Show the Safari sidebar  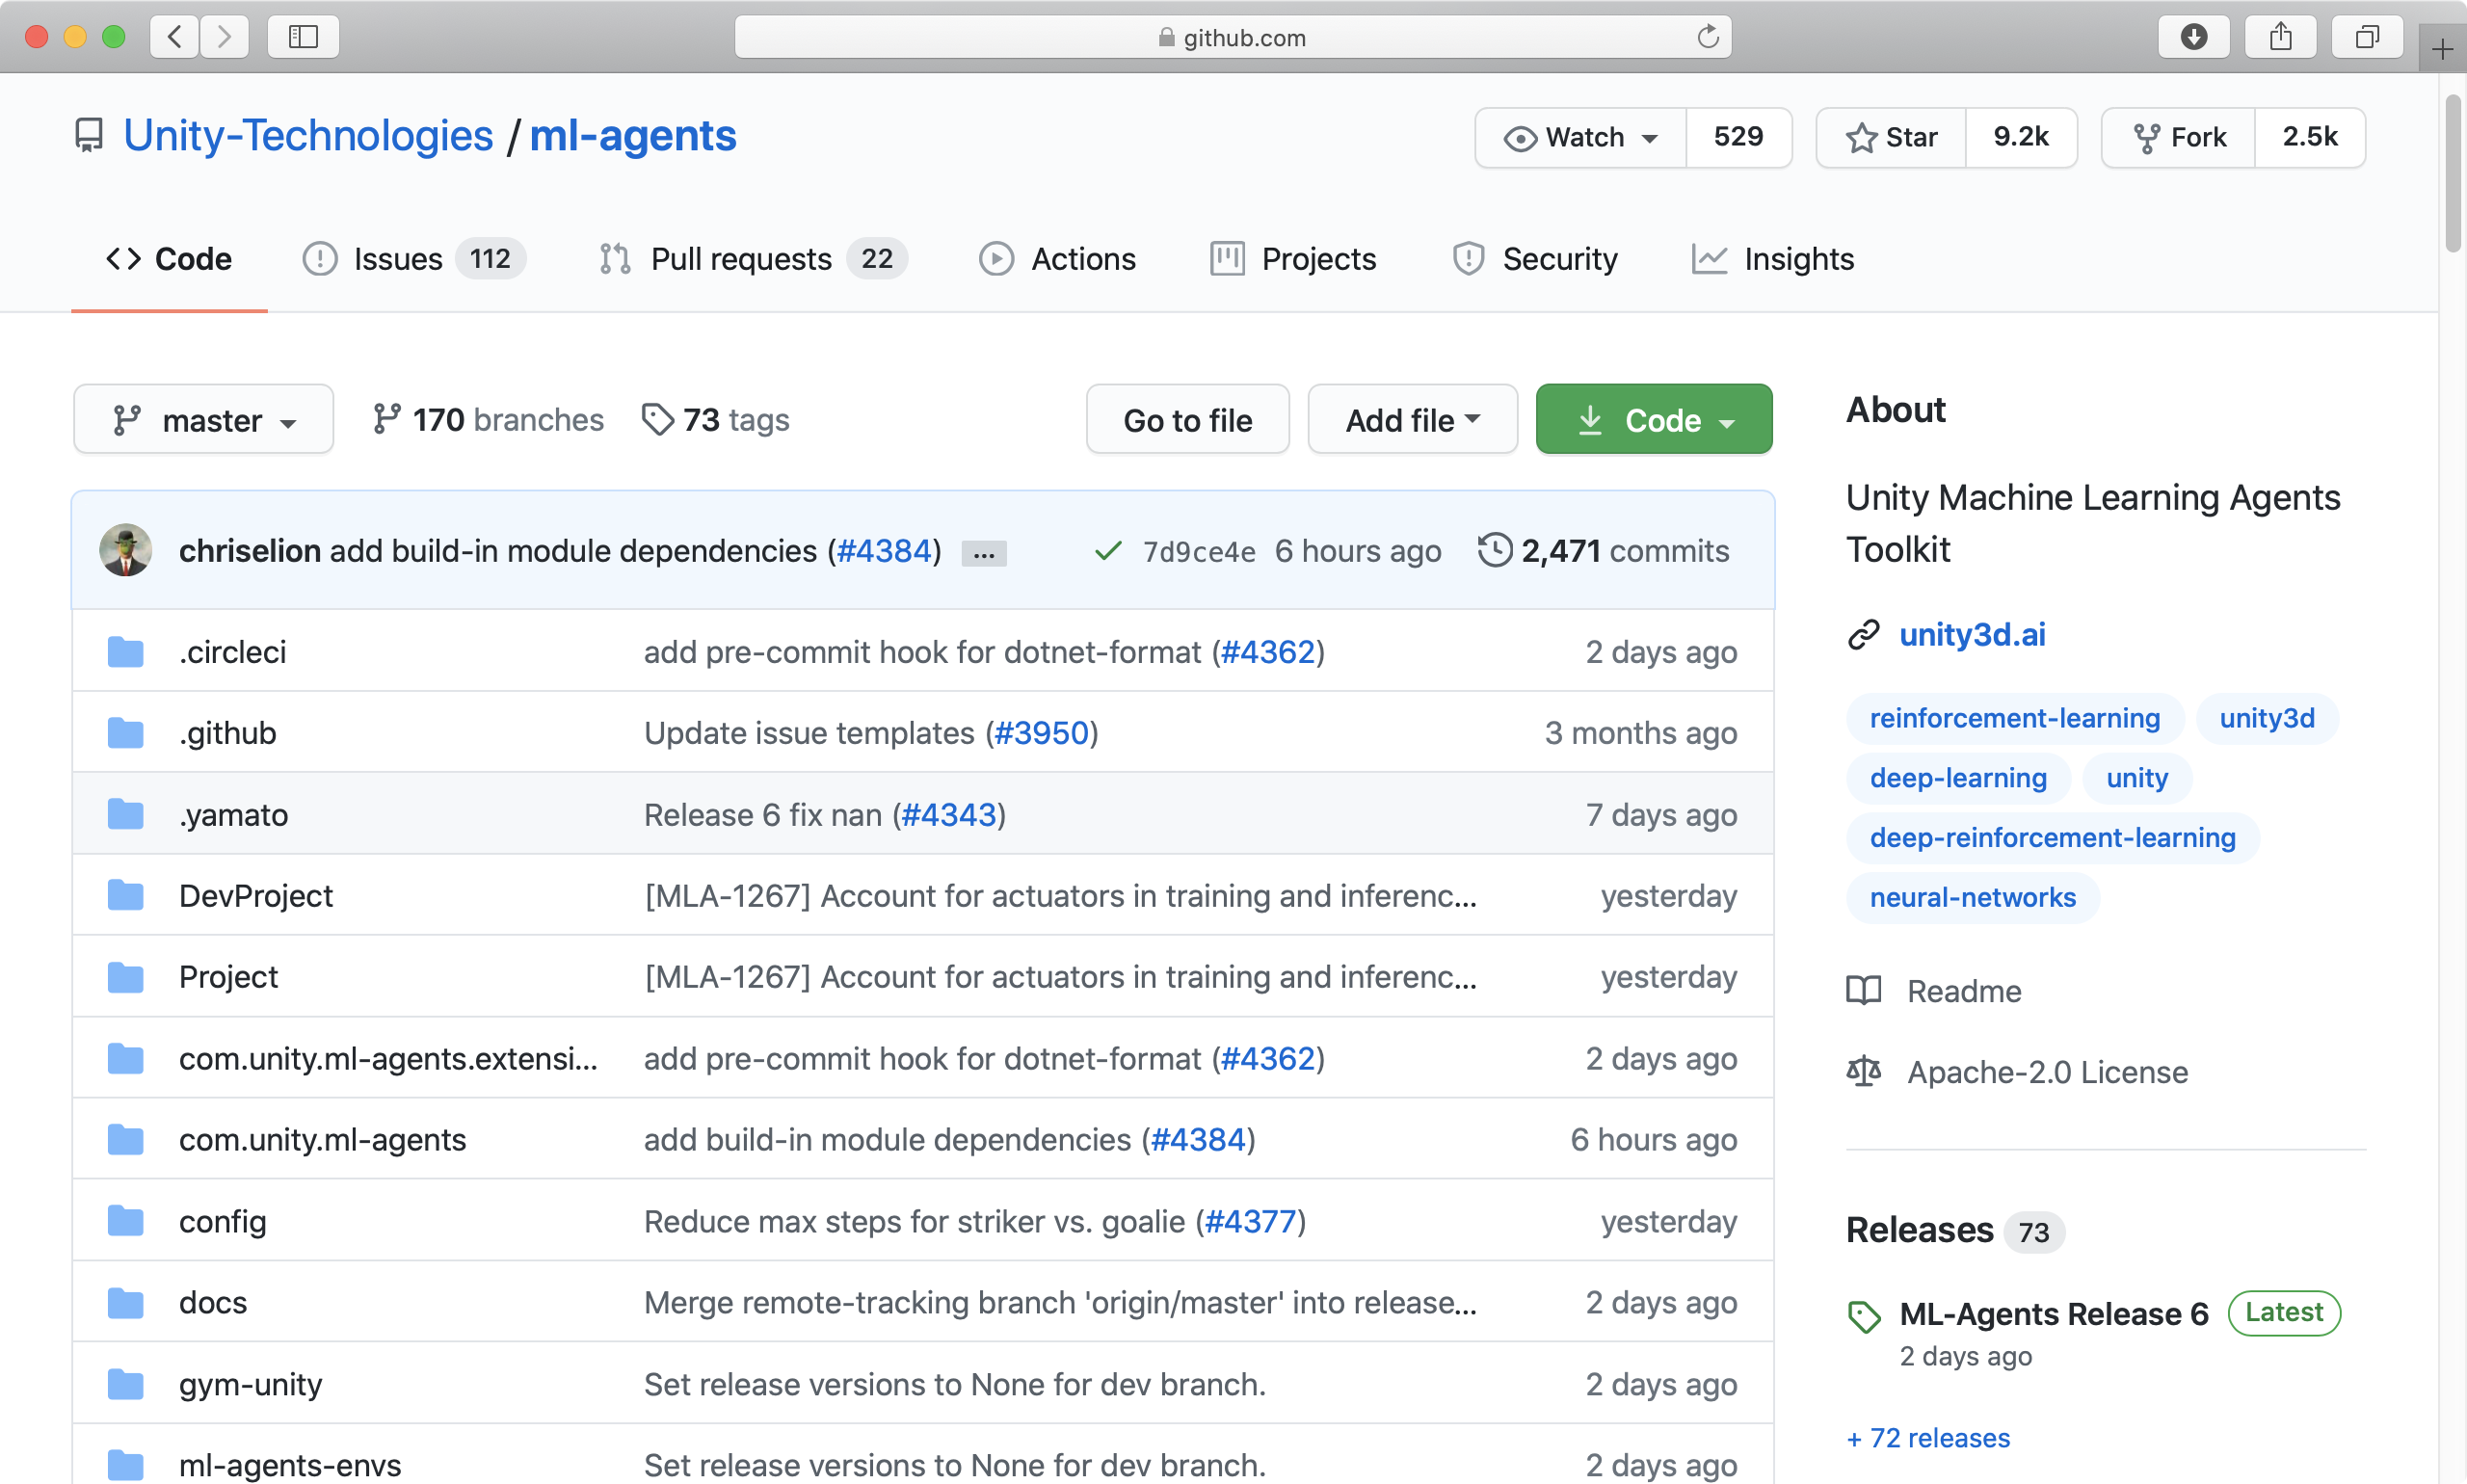coord(303,37)
